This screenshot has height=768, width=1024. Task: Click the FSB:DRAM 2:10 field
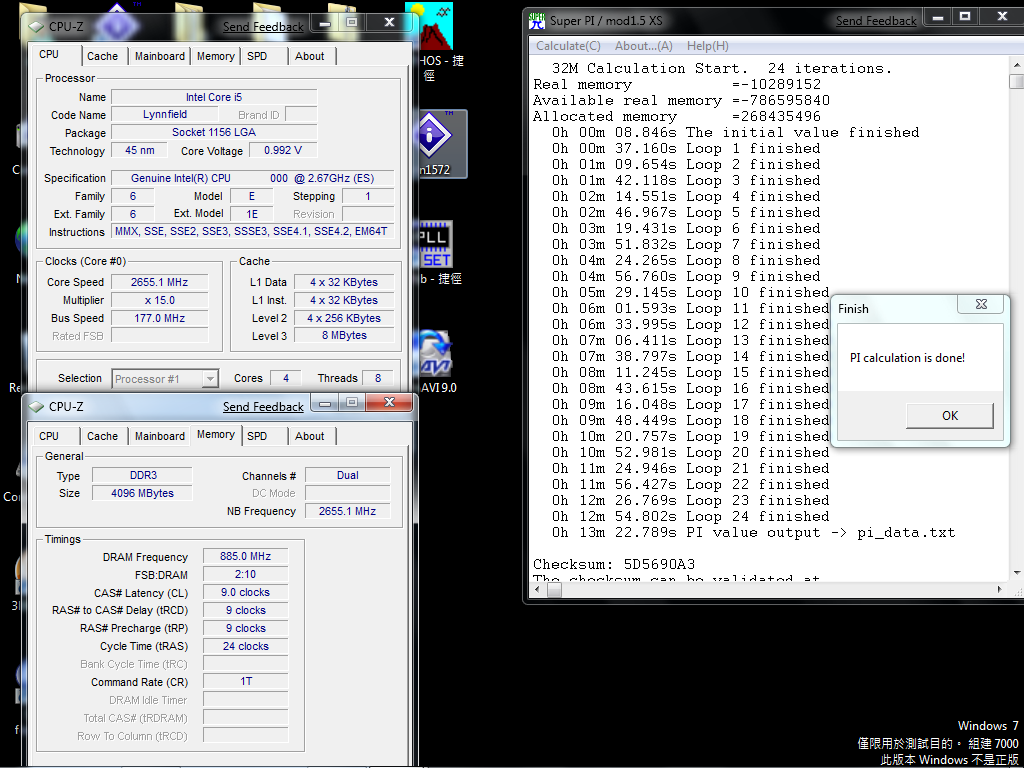(246, 575)
